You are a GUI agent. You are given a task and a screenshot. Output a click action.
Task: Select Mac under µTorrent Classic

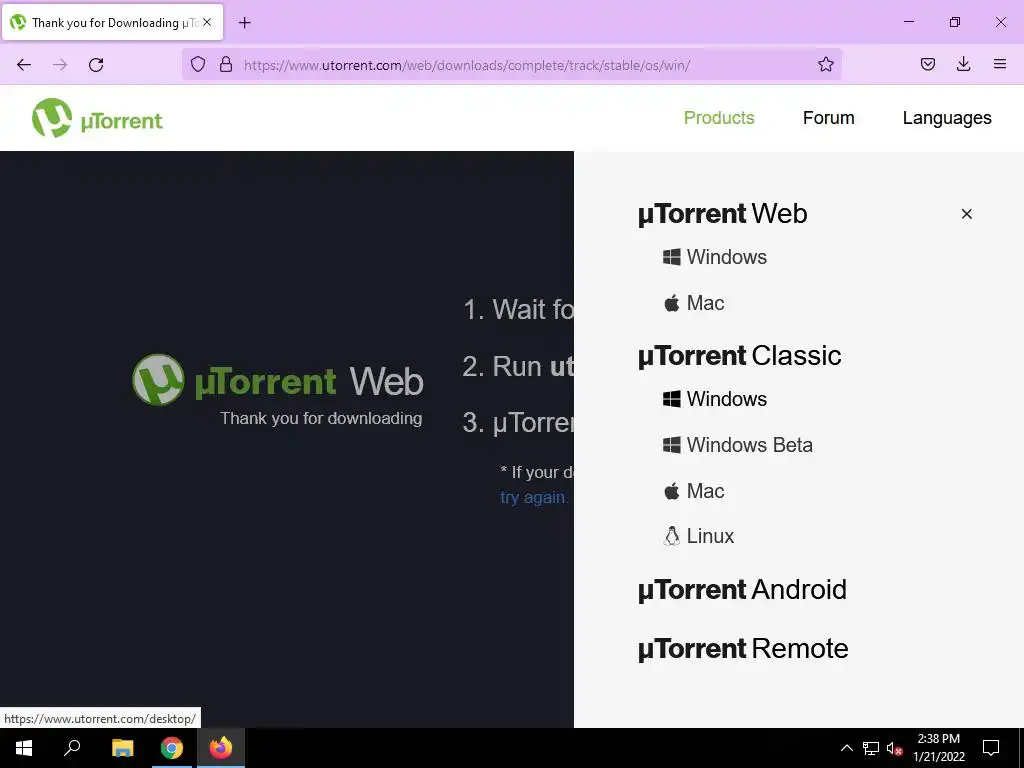694,490
